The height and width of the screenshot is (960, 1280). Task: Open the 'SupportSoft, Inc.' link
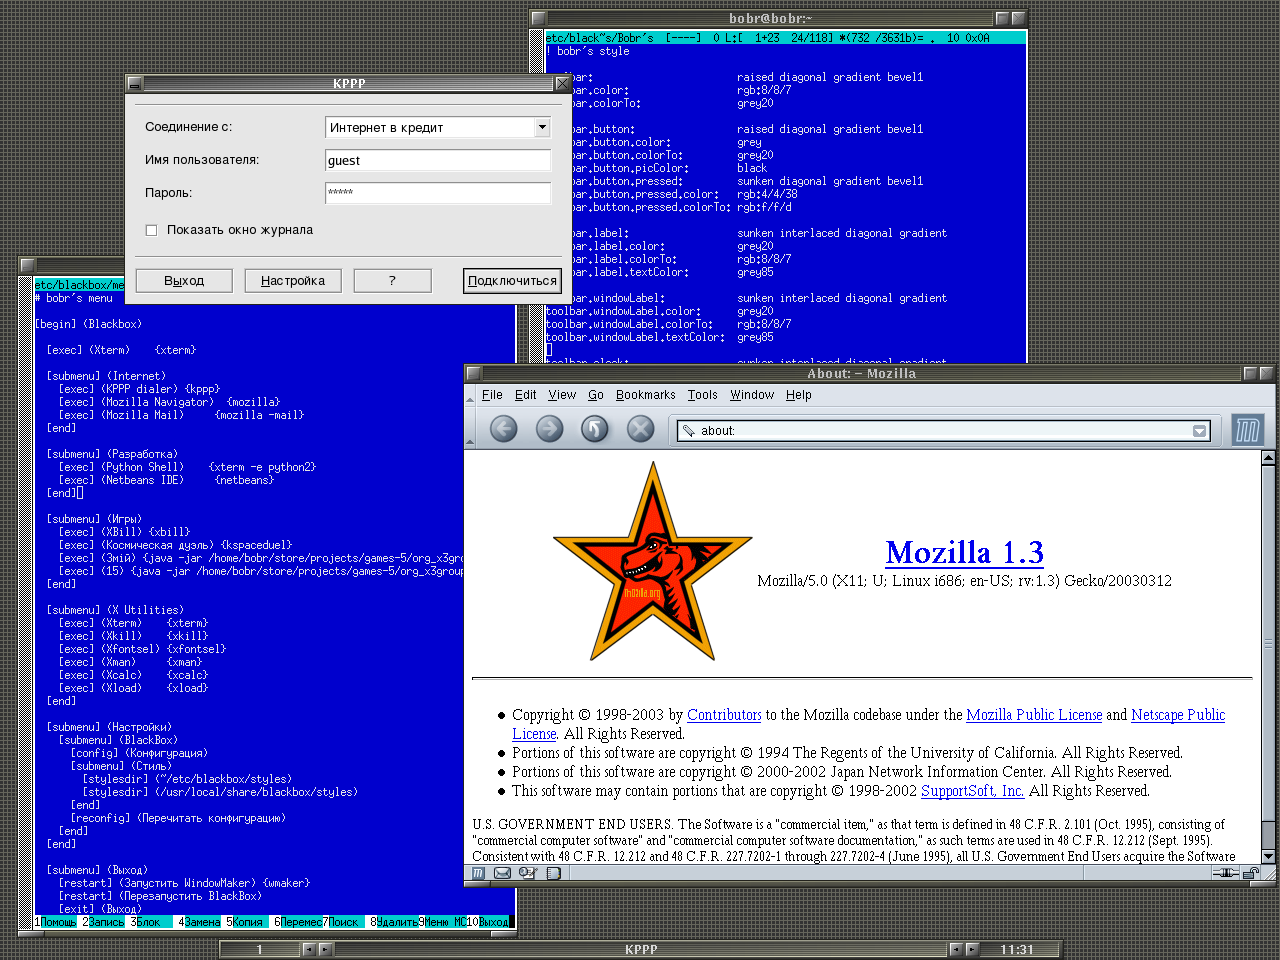point(972,791)
